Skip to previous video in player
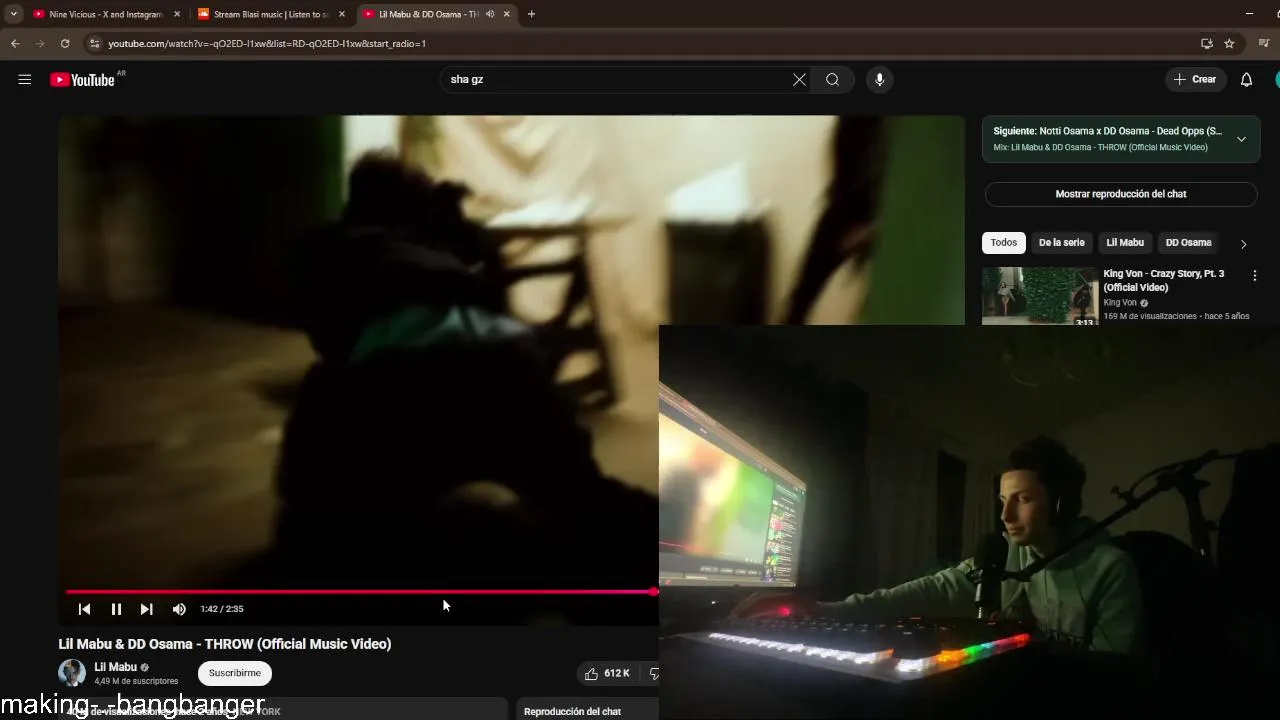The height and width of the screenshot is (720, 1280). coord(84,609)
